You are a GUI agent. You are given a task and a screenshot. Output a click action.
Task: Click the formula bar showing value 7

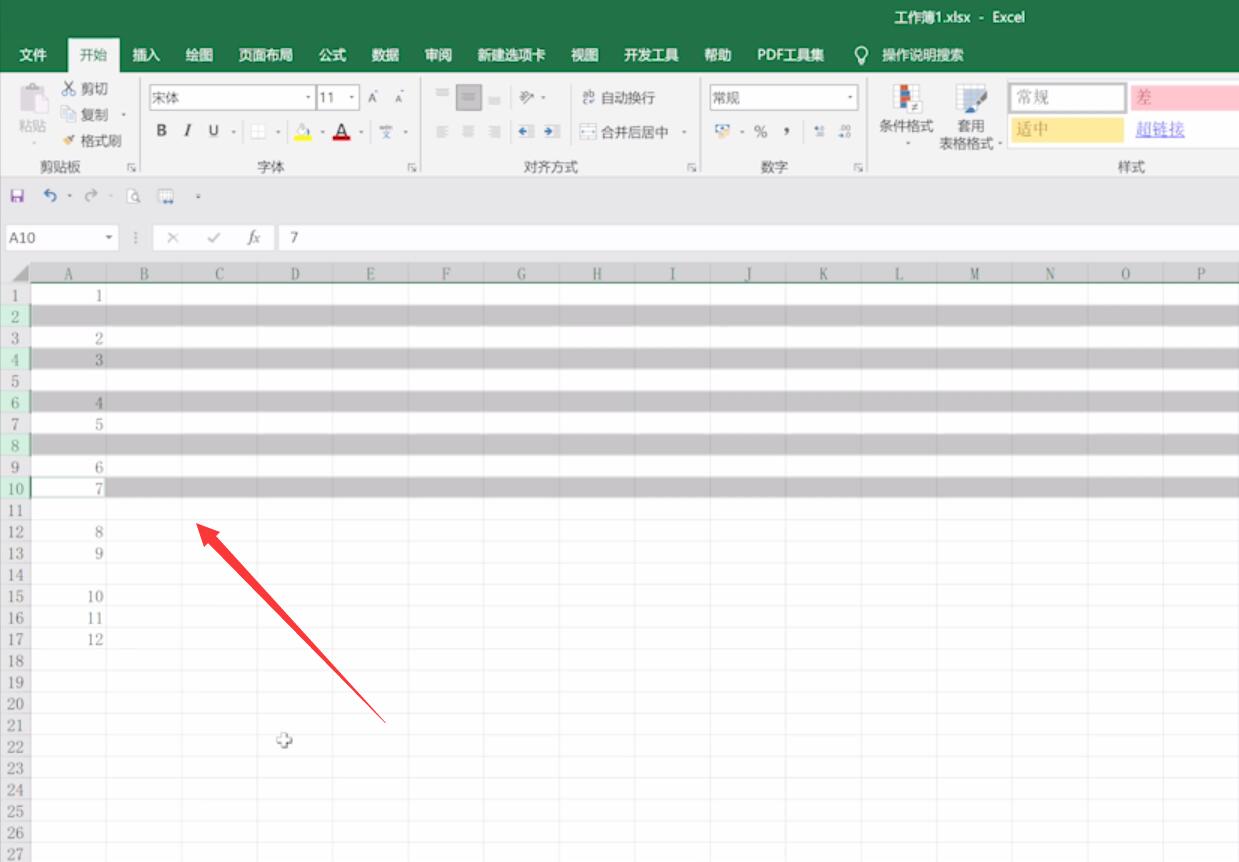(758, 238)
